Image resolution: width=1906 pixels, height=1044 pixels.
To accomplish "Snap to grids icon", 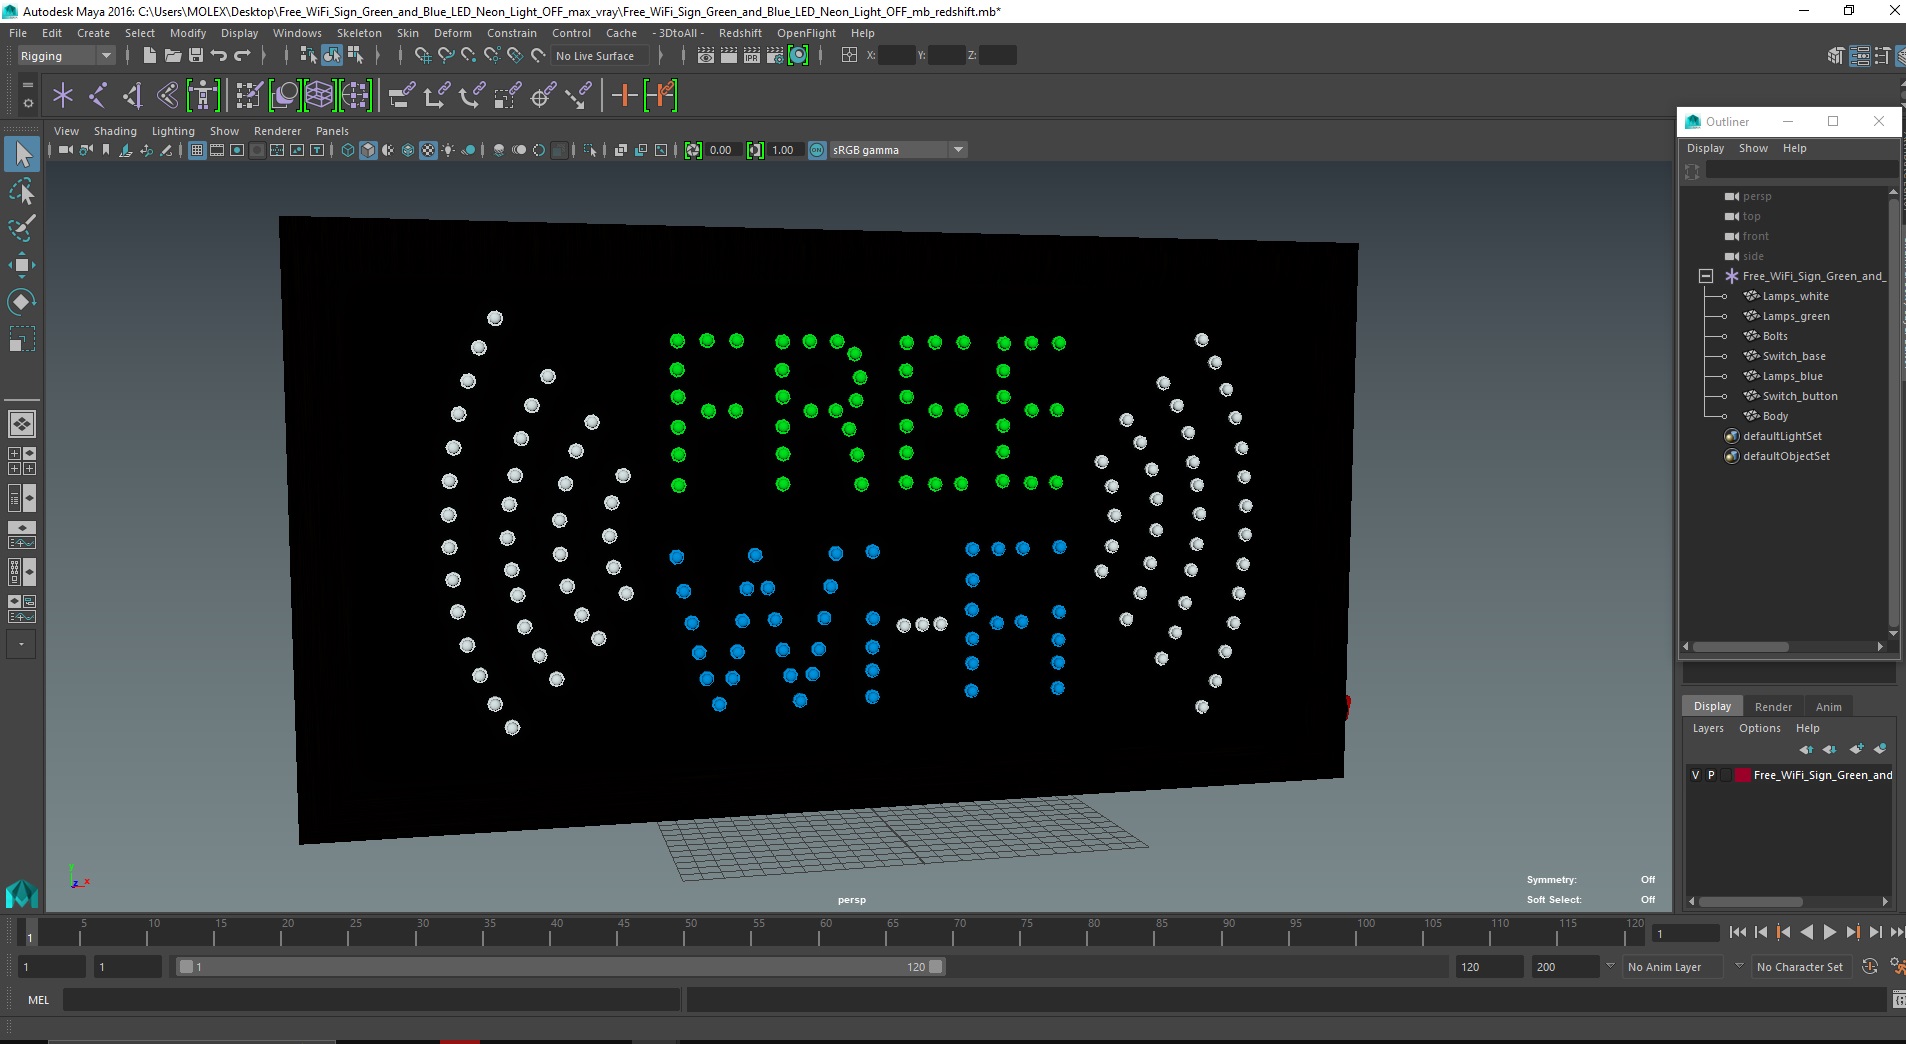I will 423,56.
